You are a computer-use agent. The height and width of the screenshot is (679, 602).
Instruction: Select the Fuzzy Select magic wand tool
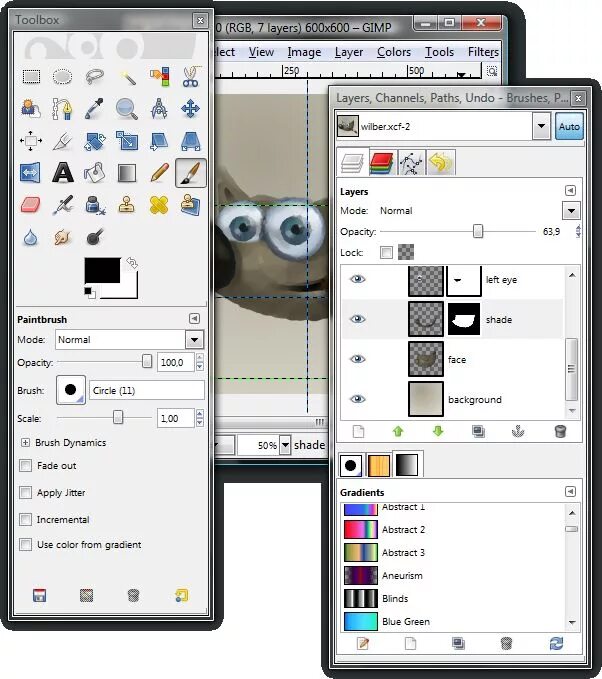tap(127, 77)
